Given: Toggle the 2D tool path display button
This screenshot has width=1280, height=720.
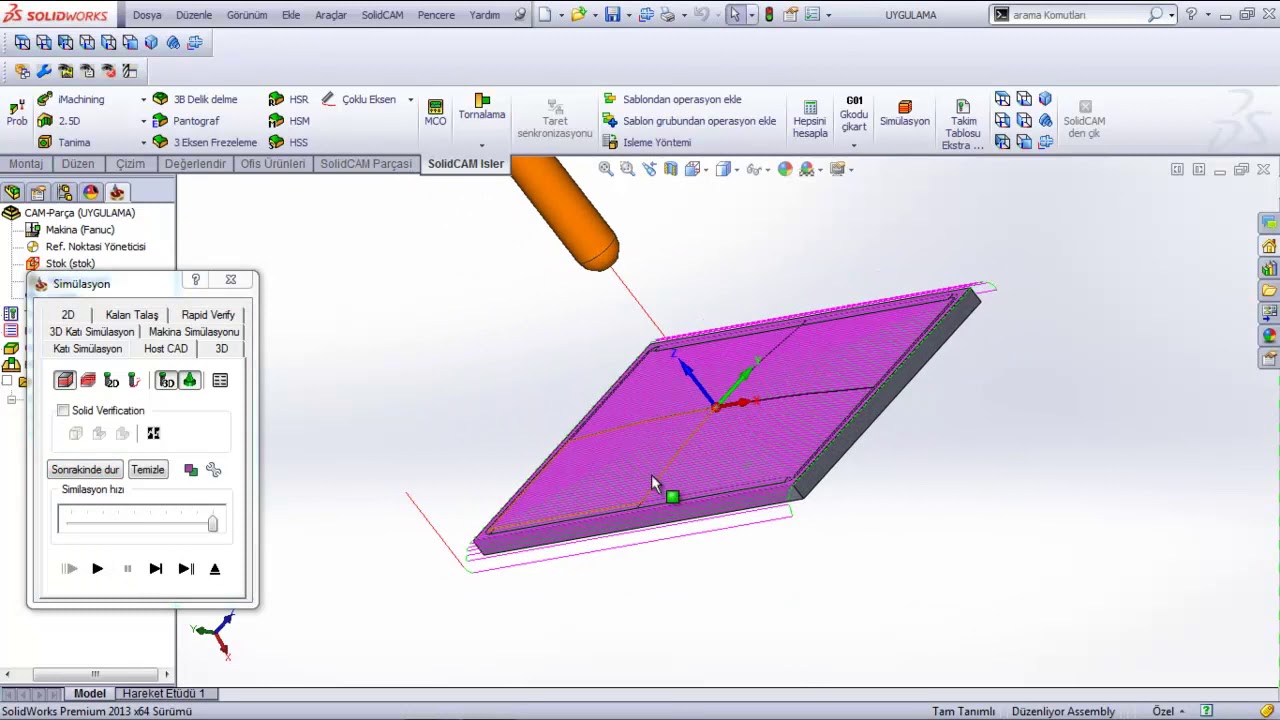Looking at the screenshot, I should pyautogui.click(x=111, y=381).
